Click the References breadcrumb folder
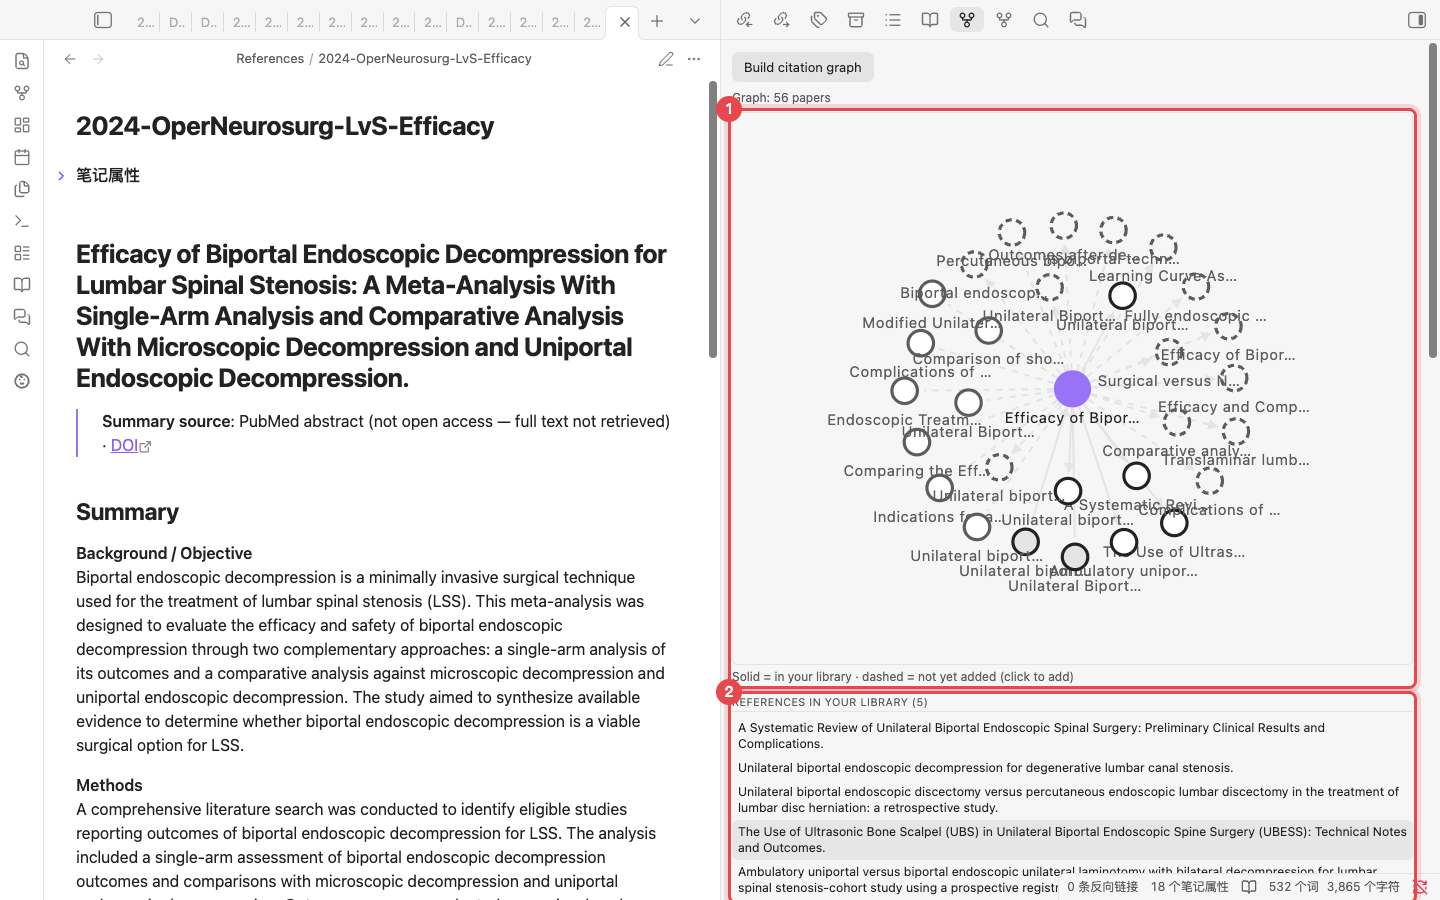 pyautogui.click(x=270, y=59)
